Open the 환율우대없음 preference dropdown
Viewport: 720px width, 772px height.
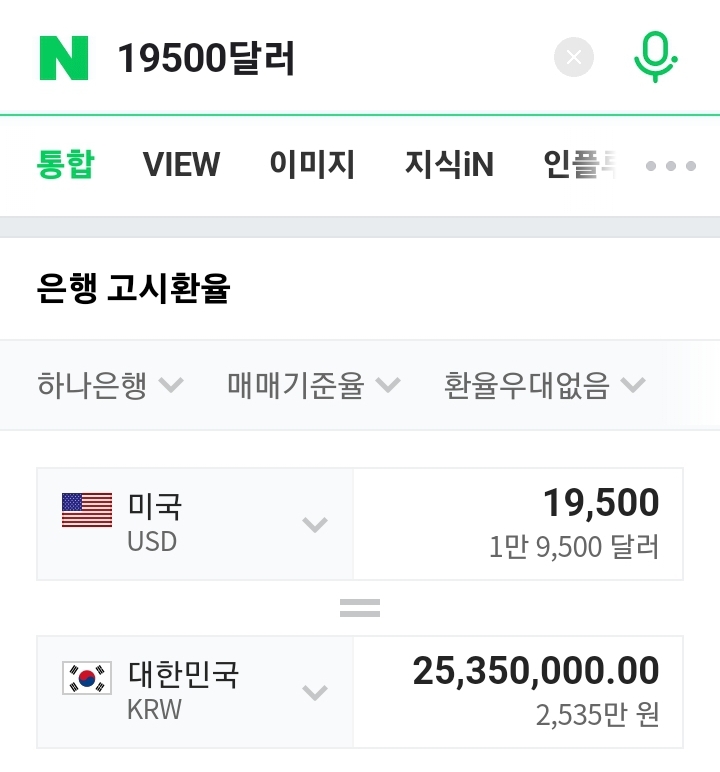544,385
